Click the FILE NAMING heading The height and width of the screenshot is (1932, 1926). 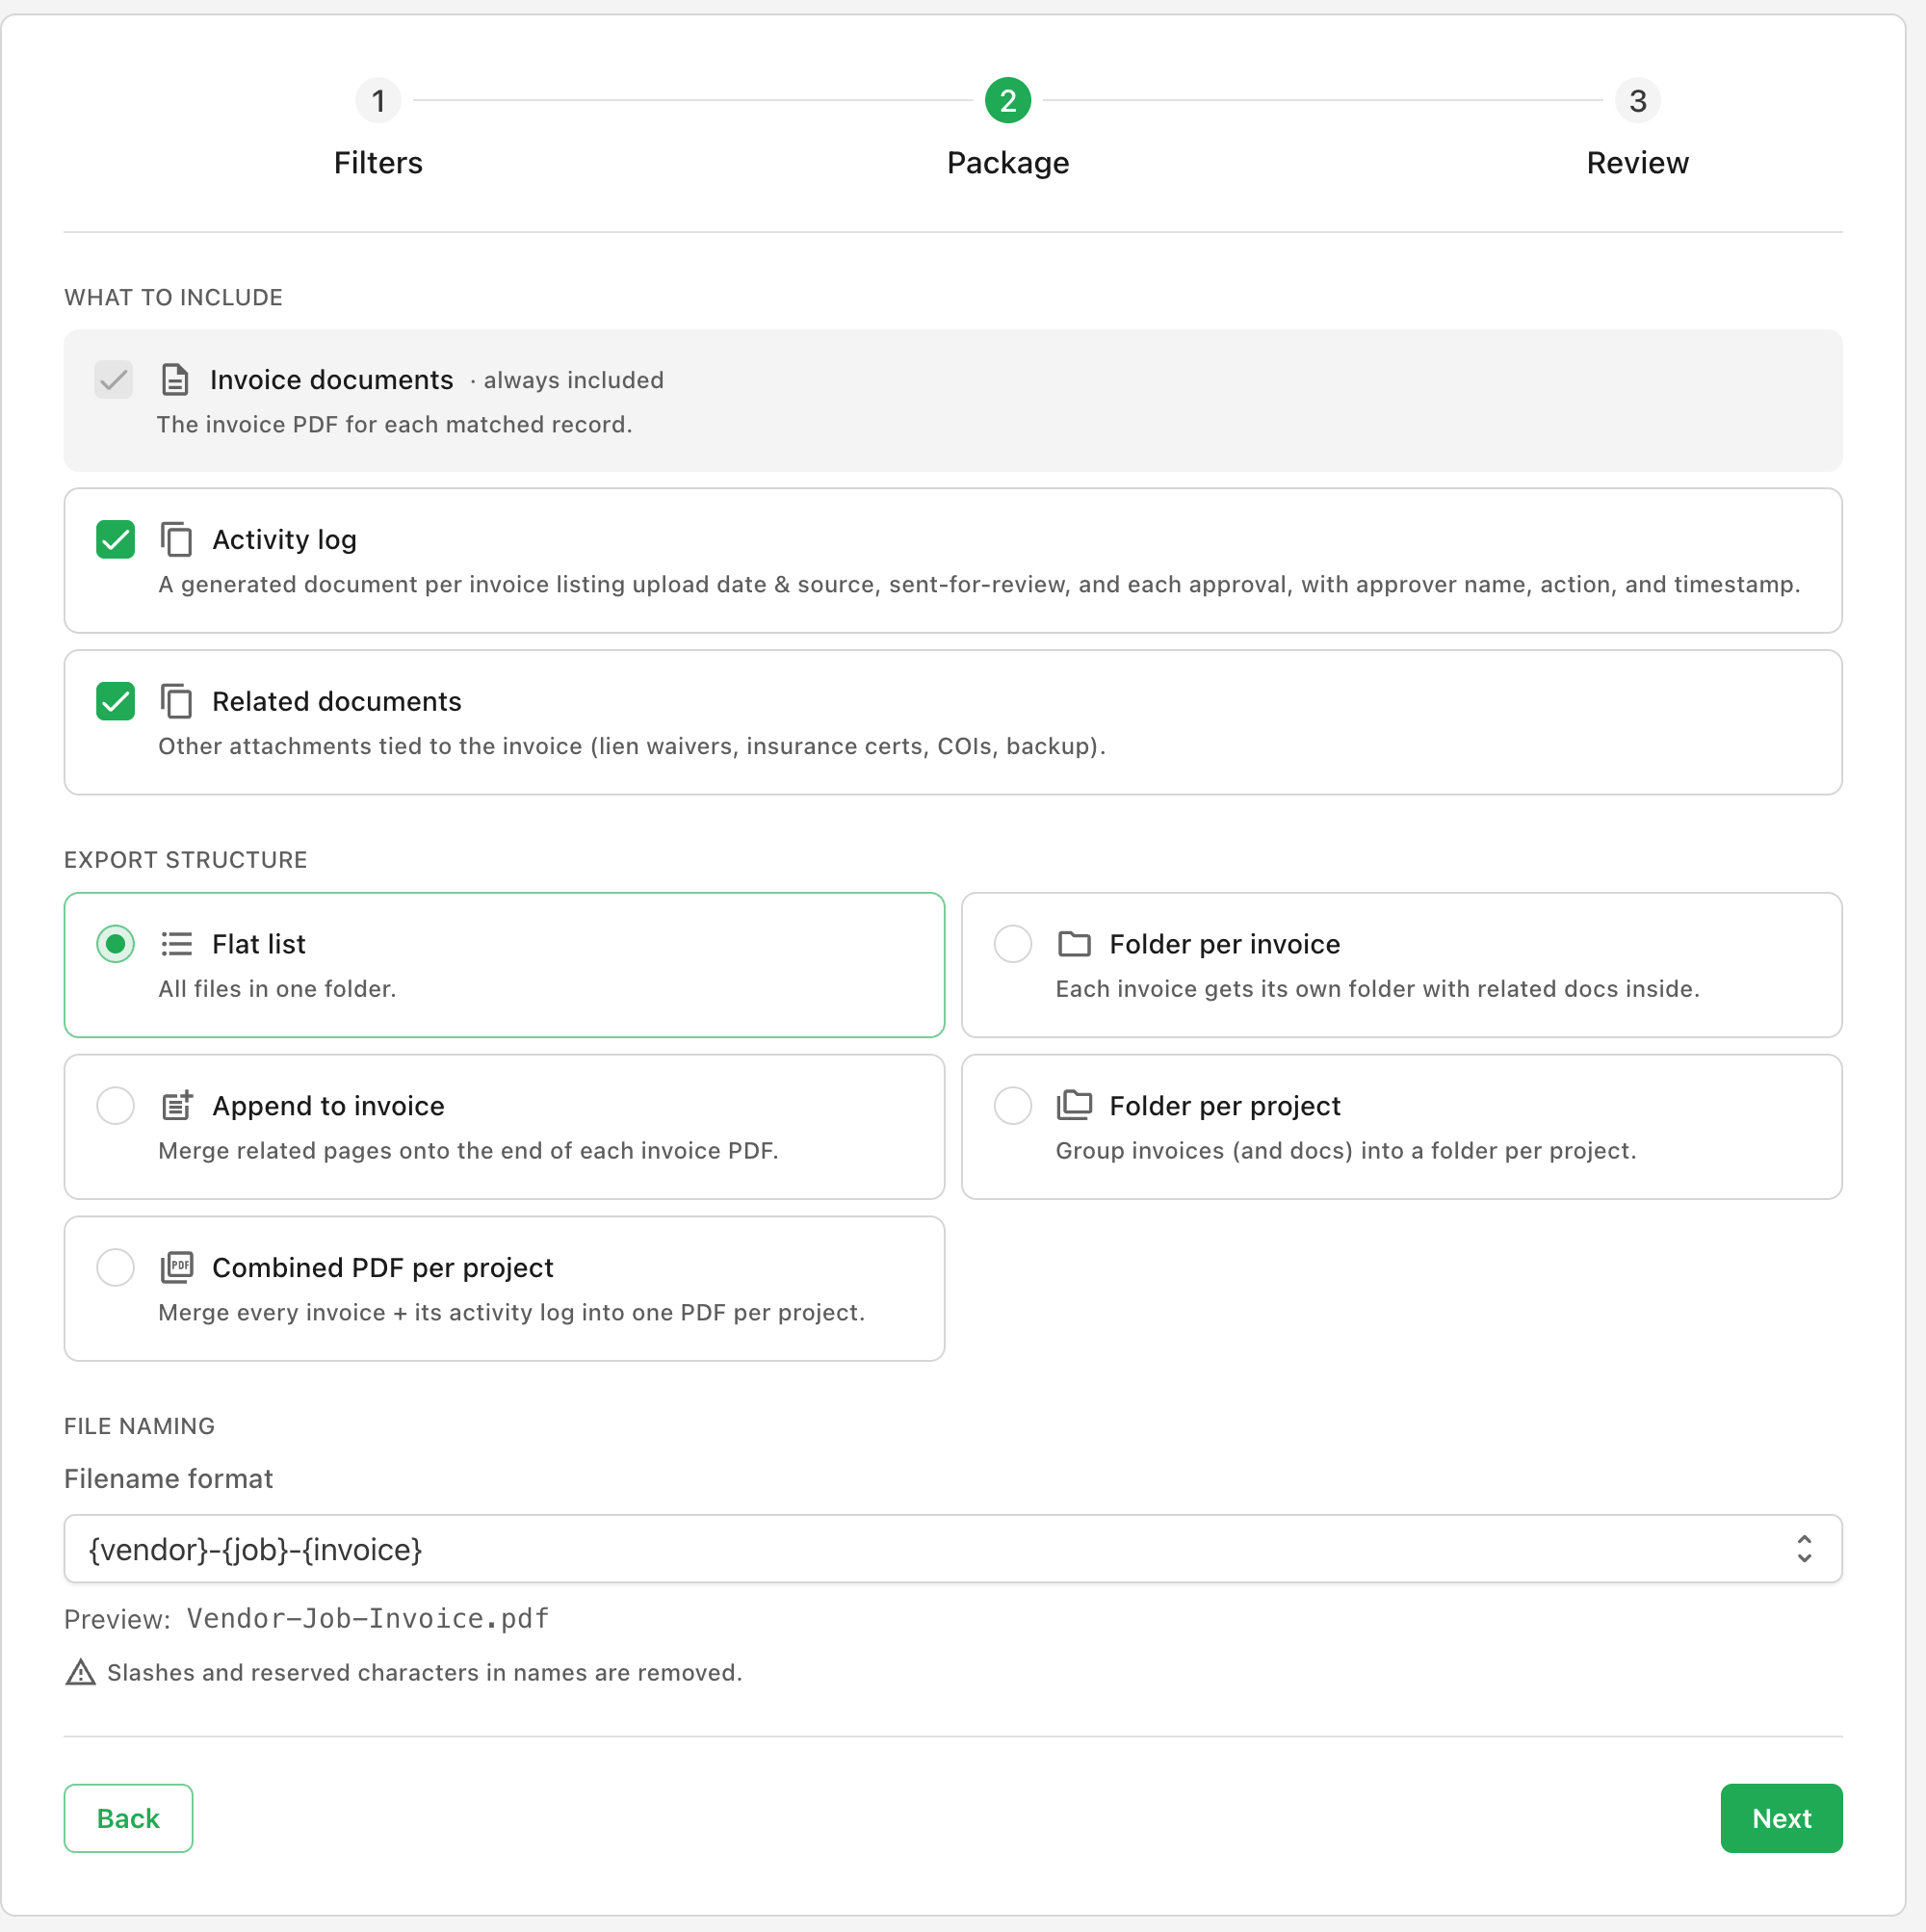click(x=139, y=1426)
